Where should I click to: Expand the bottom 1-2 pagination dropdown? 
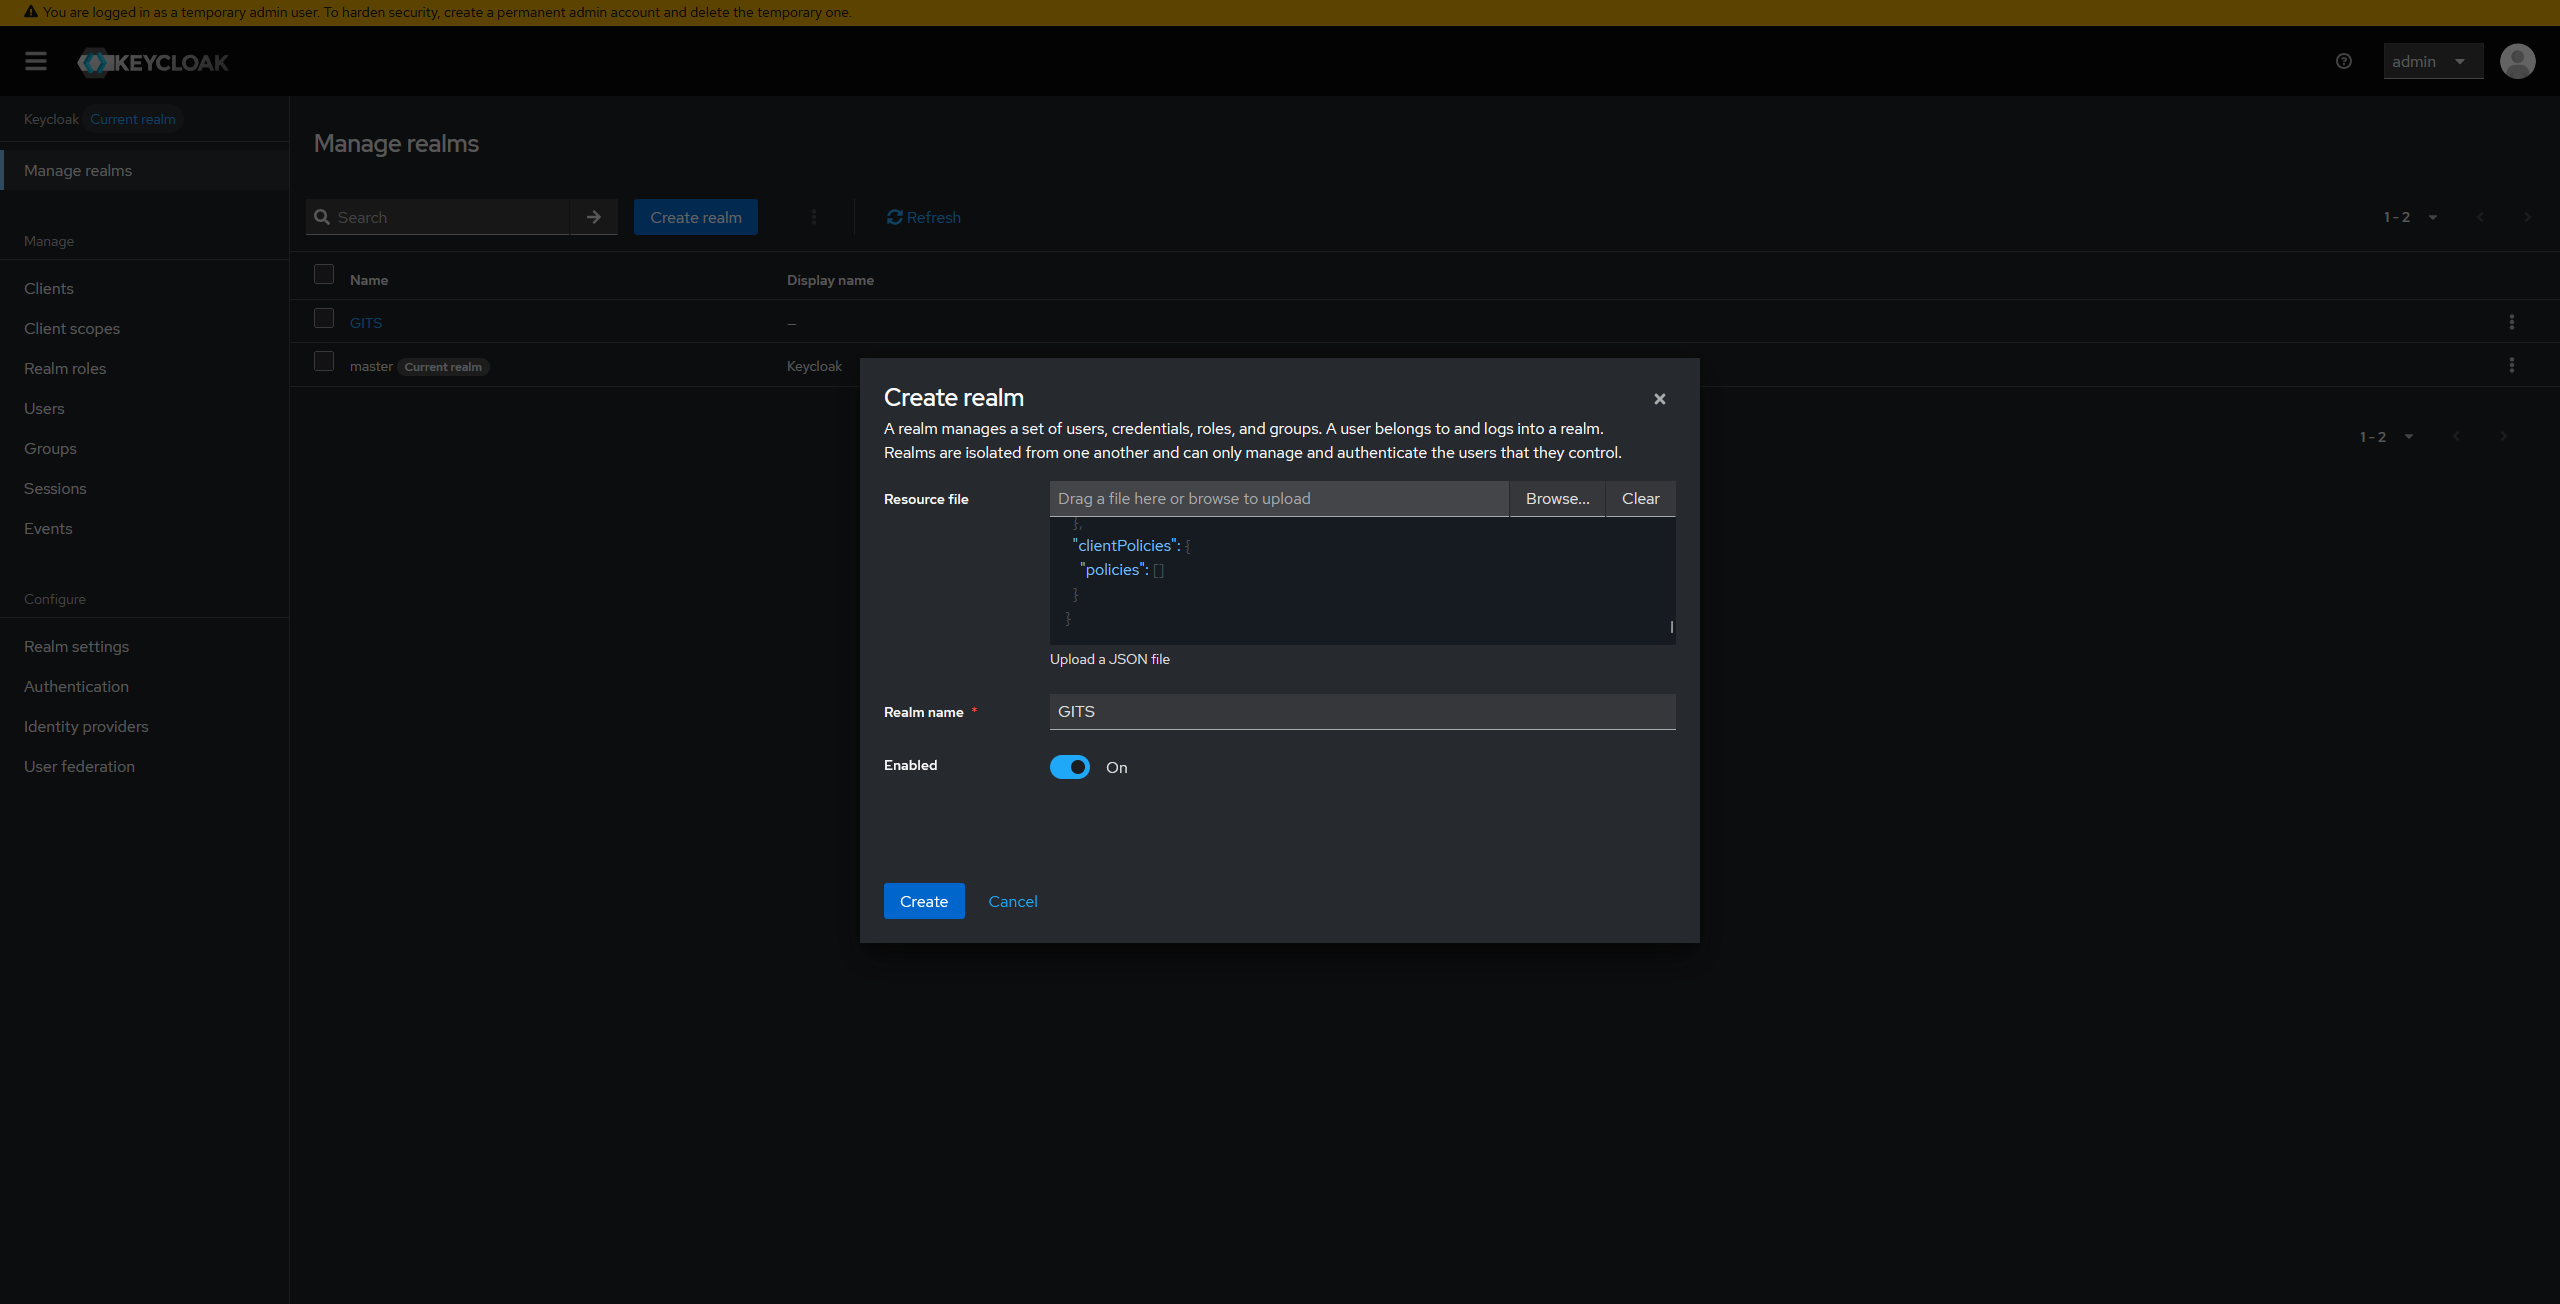pos(2387,436)
